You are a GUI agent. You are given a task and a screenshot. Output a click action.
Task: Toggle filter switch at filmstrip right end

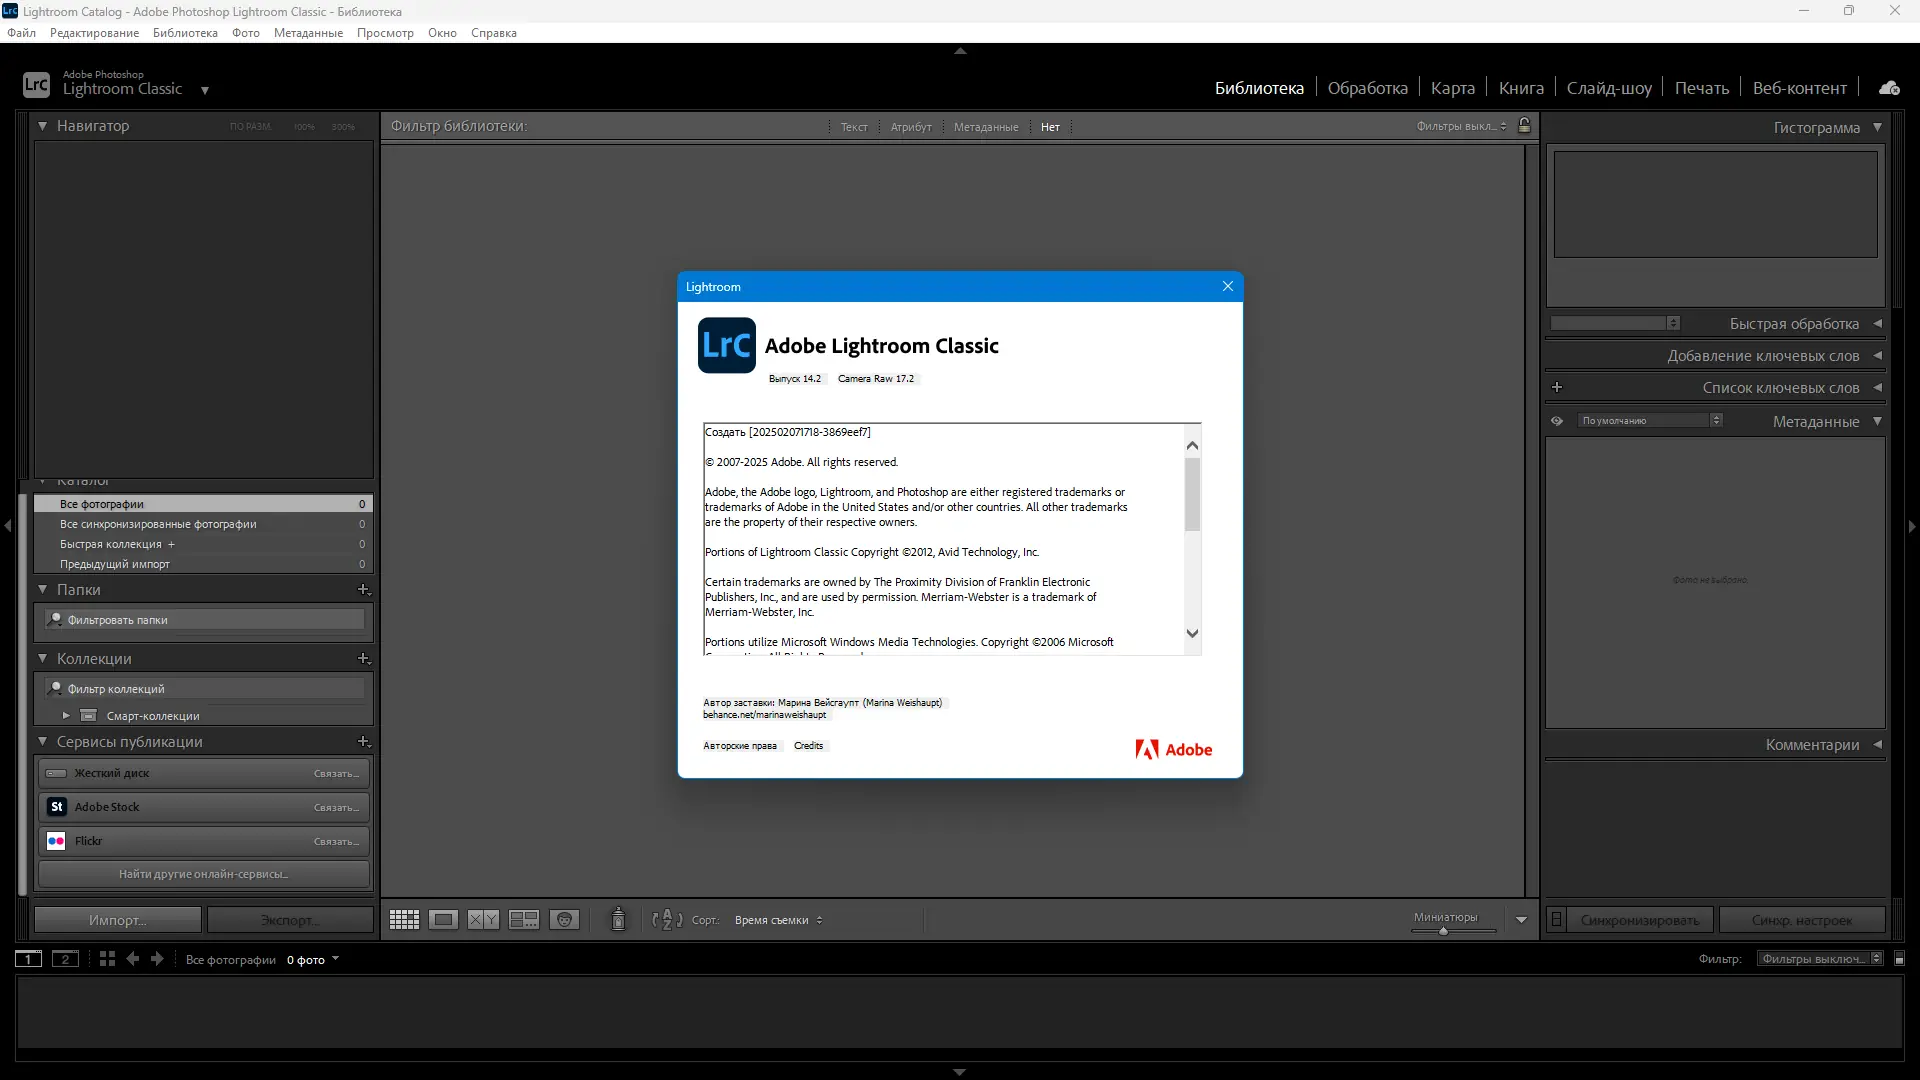click(1900, 959)
